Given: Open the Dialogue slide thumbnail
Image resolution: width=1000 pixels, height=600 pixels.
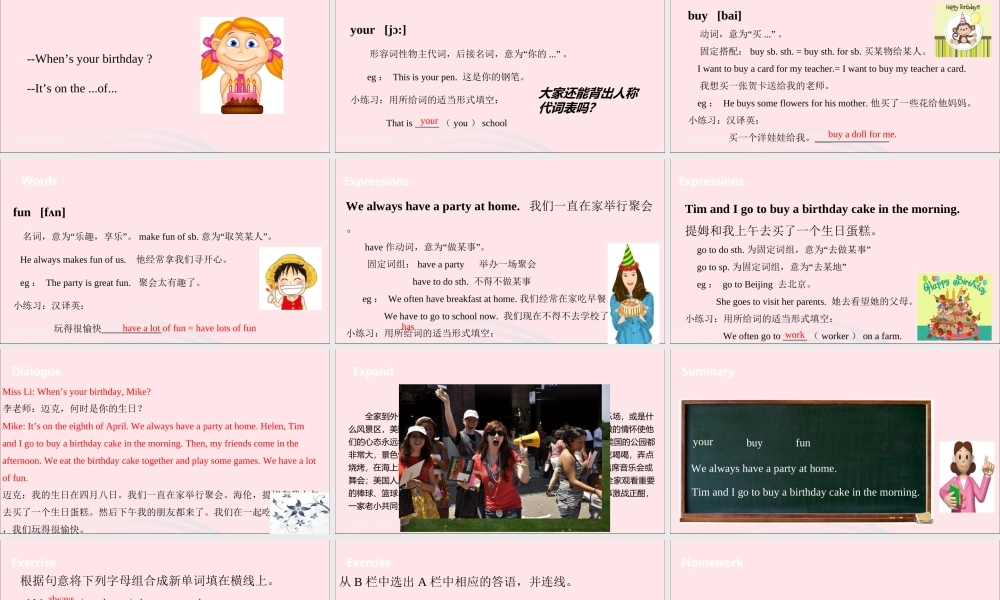Looking at the screenshot, I should [x=165, y=441].
